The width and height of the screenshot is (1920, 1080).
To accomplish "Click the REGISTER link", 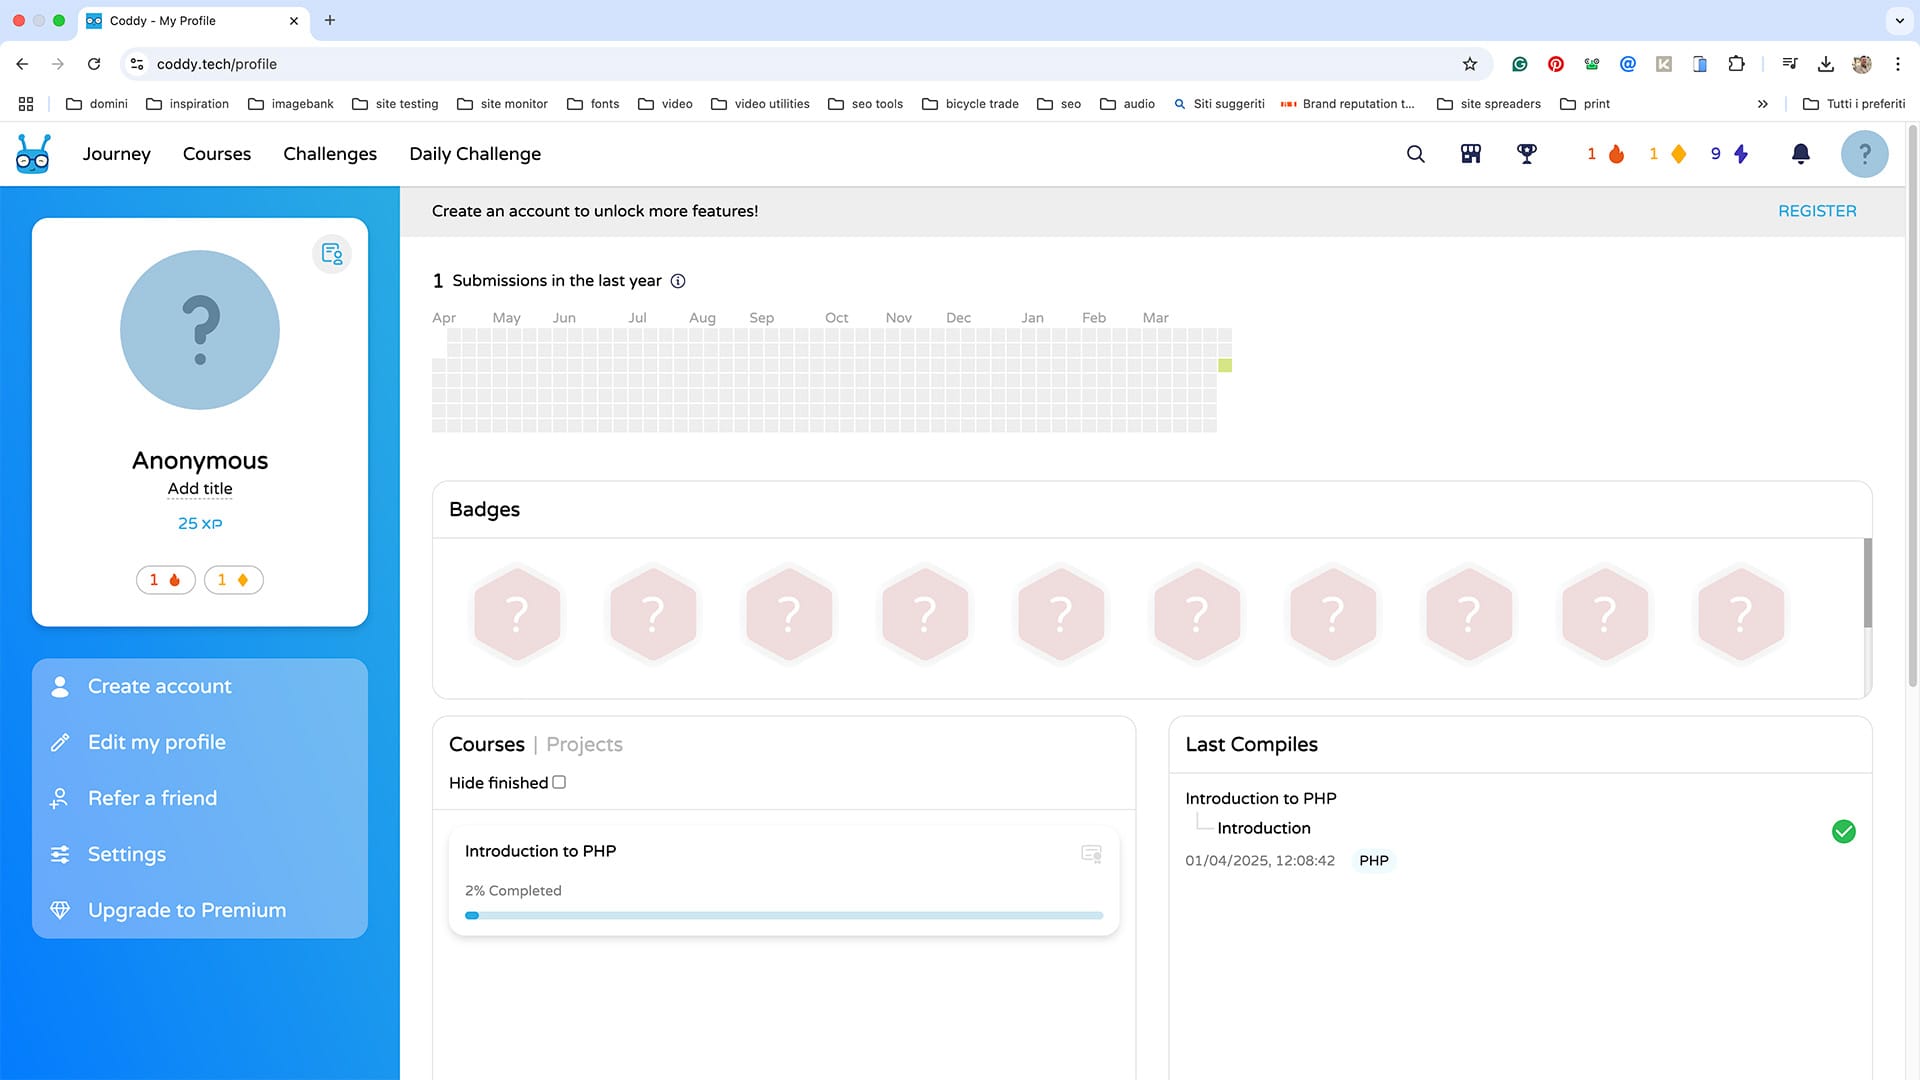I will [x=1816, y=211].
